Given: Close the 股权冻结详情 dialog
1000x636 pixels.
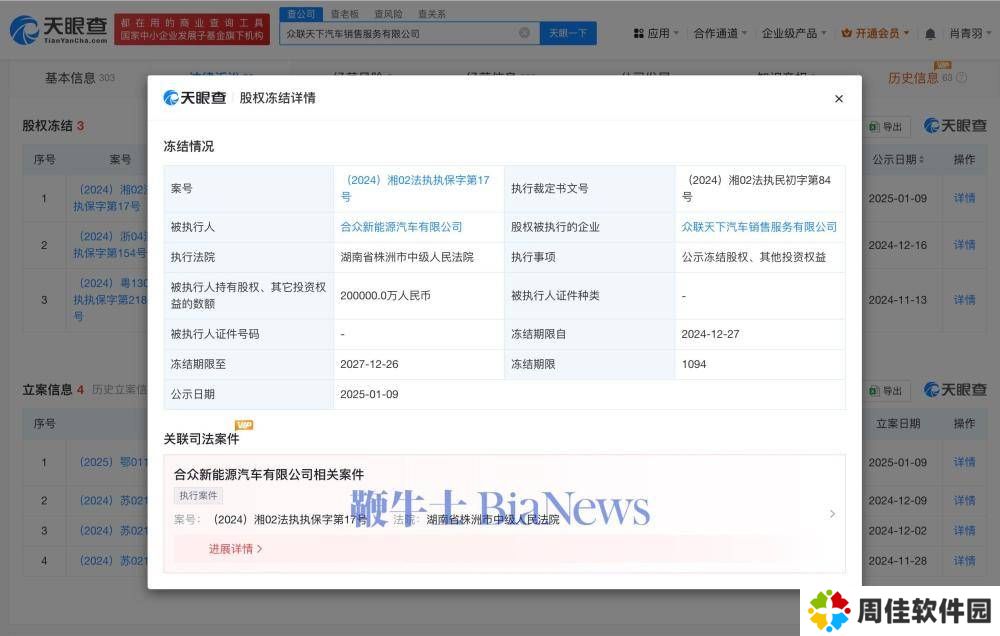Looking at the screenshot, I should pos(839,98).
